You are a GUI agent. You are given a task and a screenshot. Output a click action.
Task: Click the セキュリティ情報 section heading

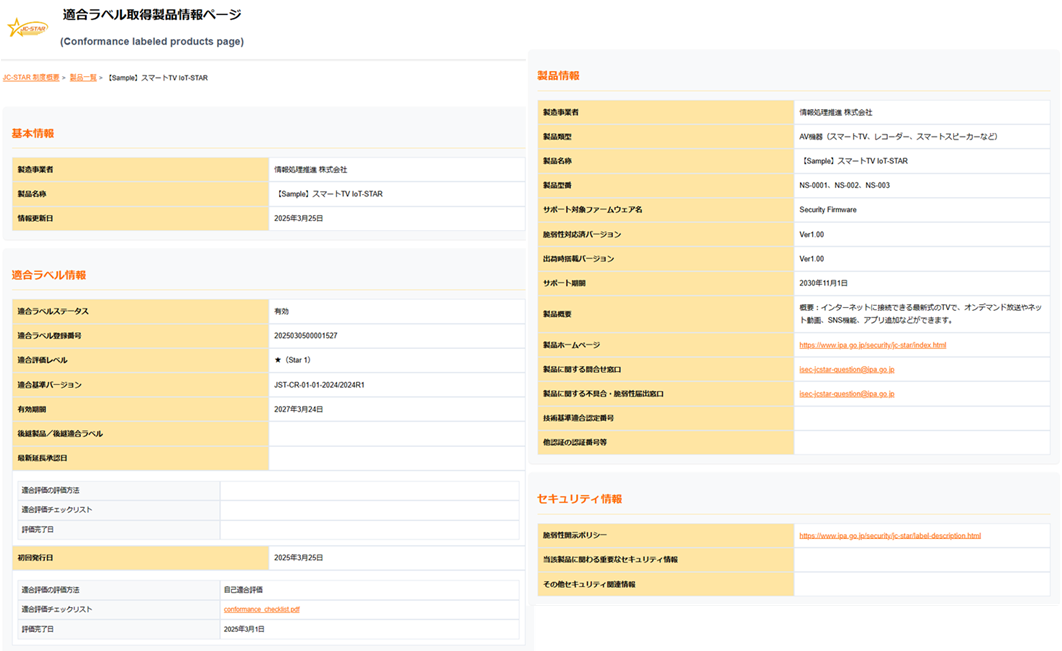point(580,499)
